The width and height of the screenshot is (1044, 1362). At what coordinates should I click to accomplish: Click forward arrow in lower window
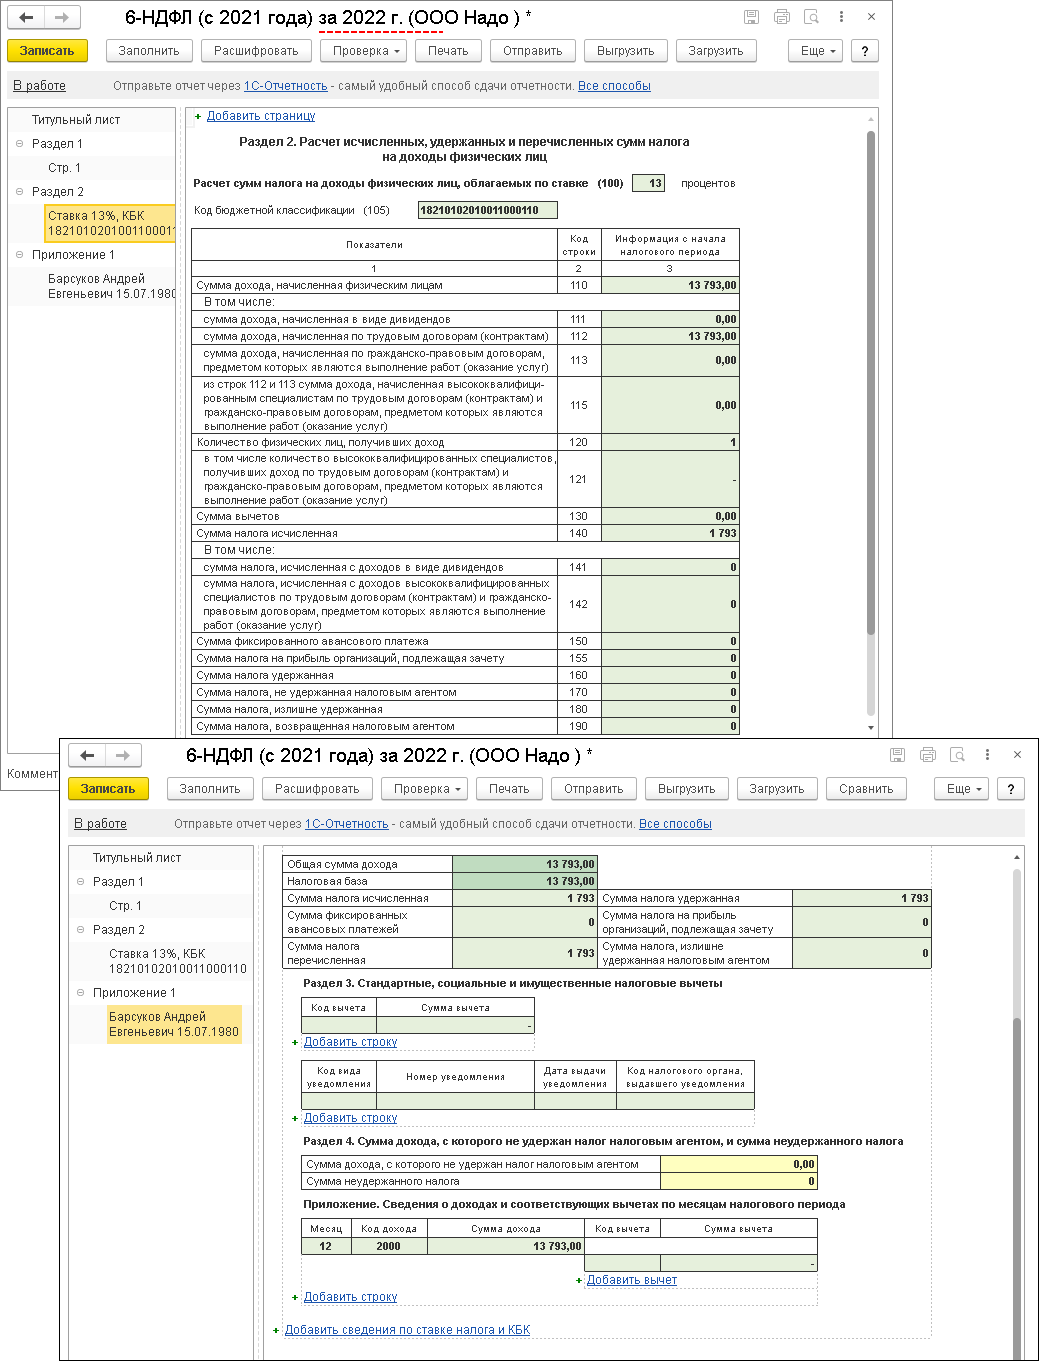tap(122, 755)
